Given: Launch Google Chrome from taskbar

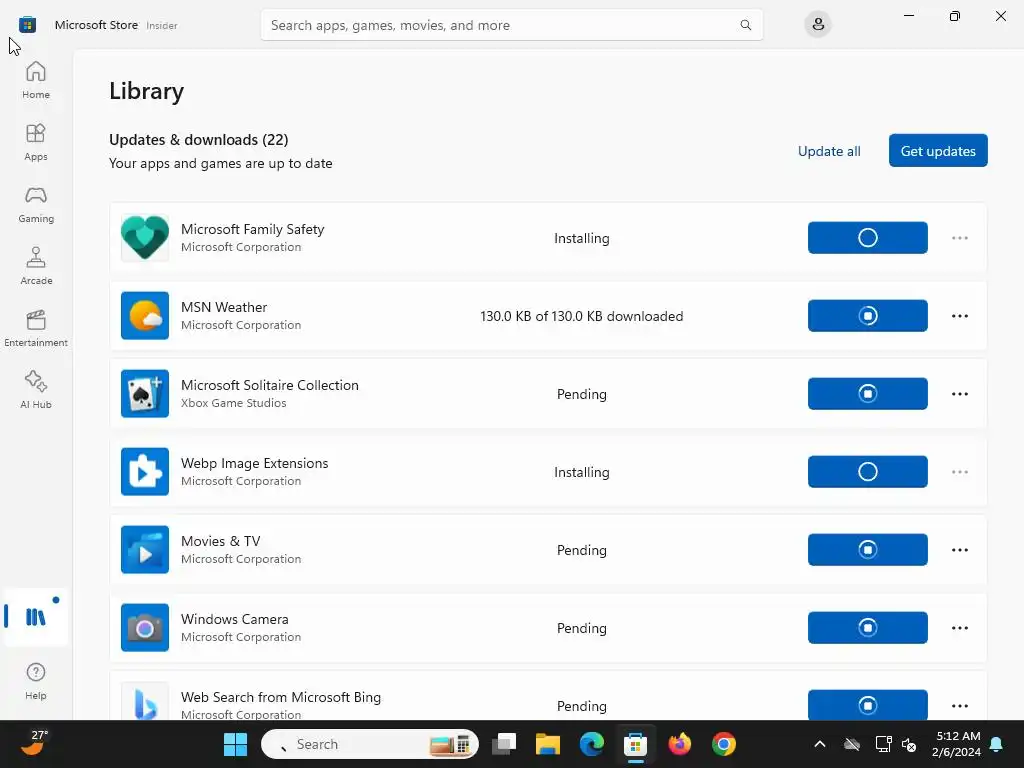Looking at the screenshot, I should (724, 744).
